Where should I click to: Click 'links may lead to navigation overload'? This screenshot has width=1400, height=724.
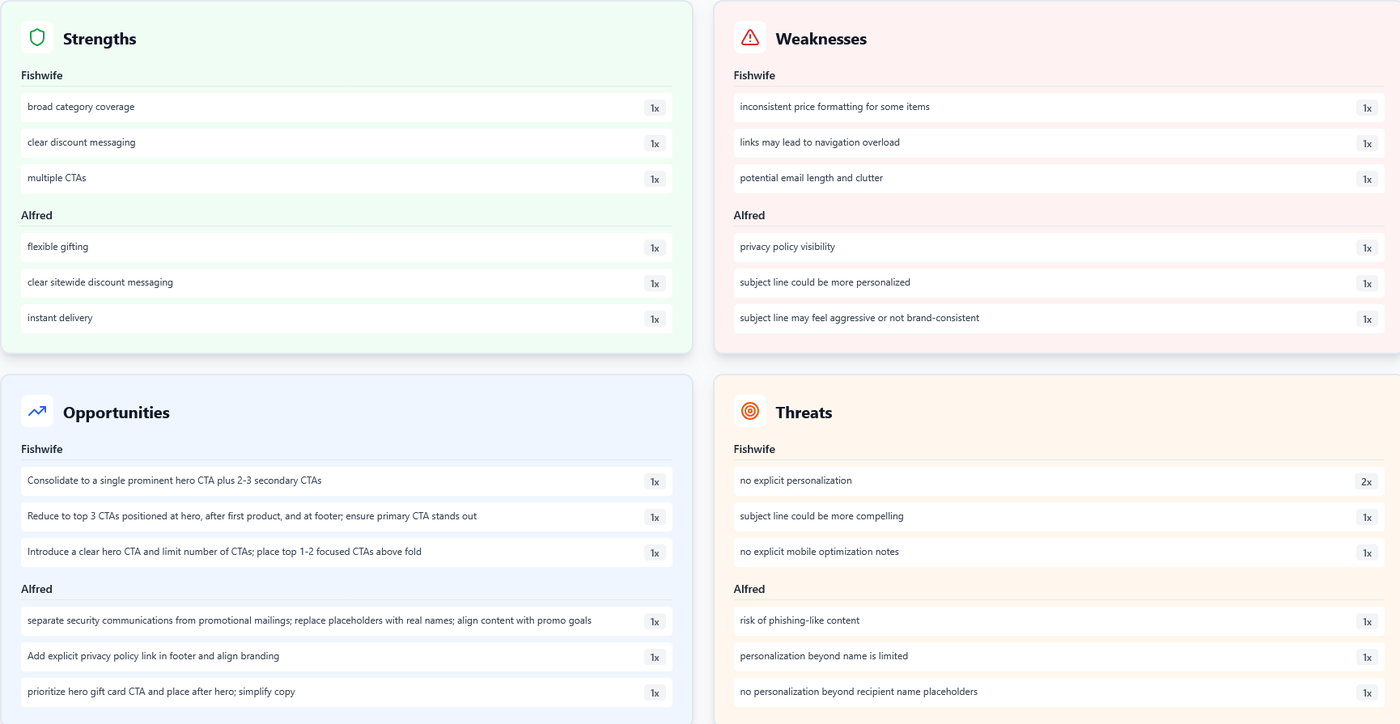(1059, 143)
